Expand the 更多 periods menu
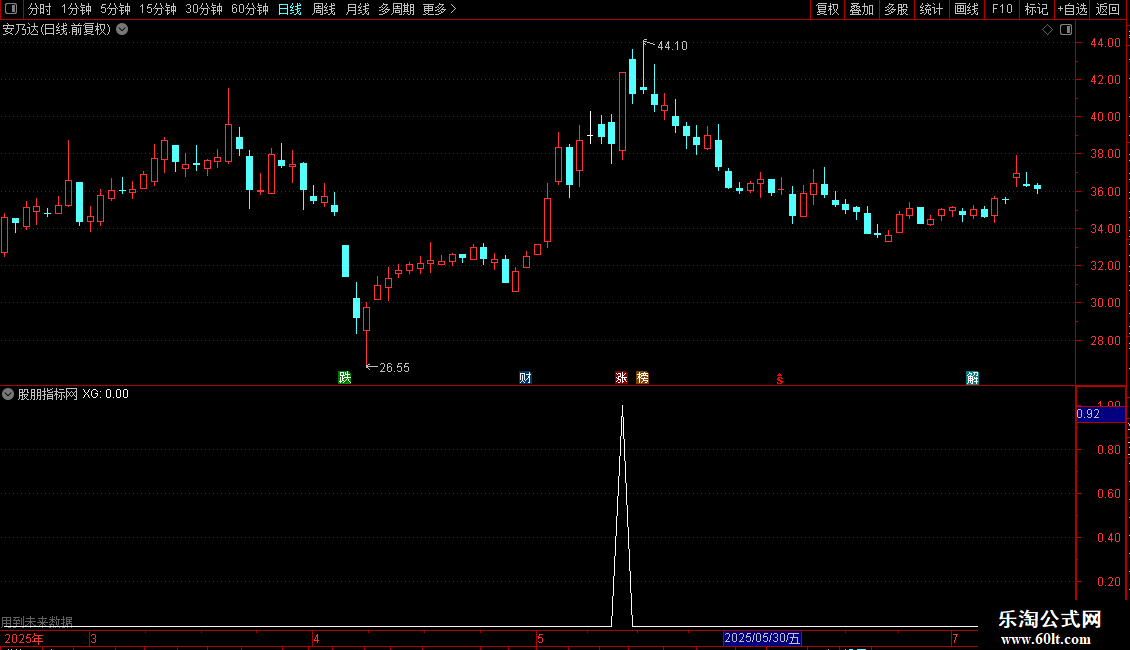The width and height of the screenshot is (1130, 650). click(439, 9)
